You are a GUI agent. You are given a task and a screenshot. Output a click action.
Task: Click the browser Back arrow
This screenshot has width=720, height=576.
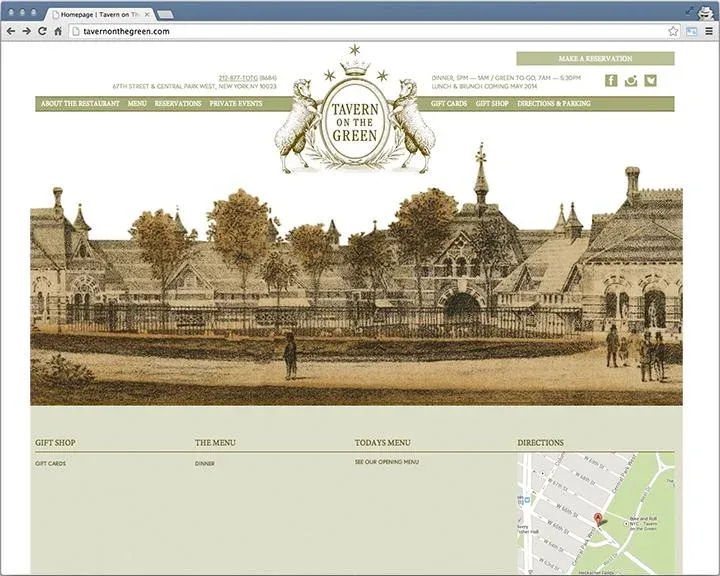pos(11,31)
